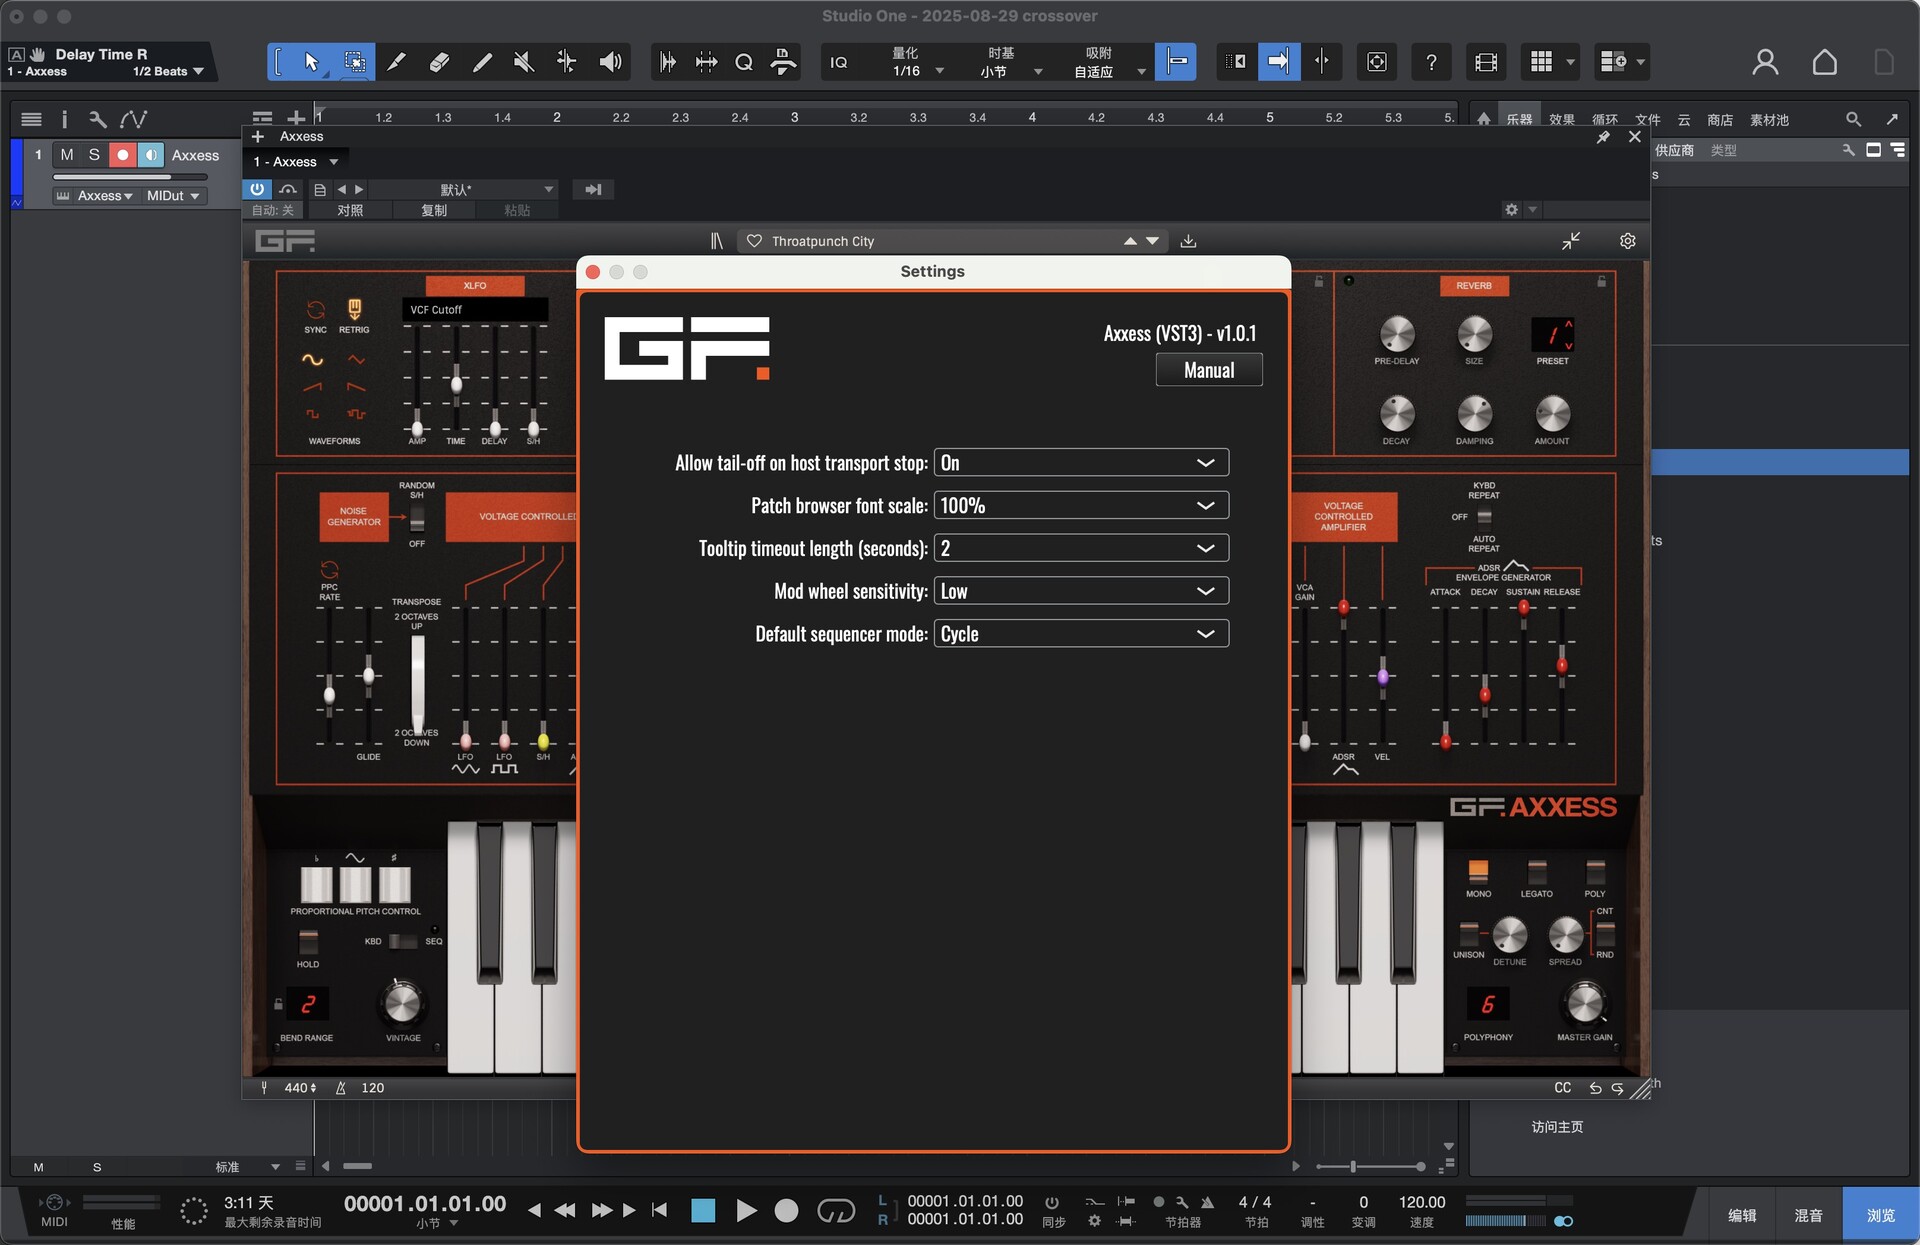Toggle the HOLD switch
Viewport: 1920px width, 1245px height.
308,942
